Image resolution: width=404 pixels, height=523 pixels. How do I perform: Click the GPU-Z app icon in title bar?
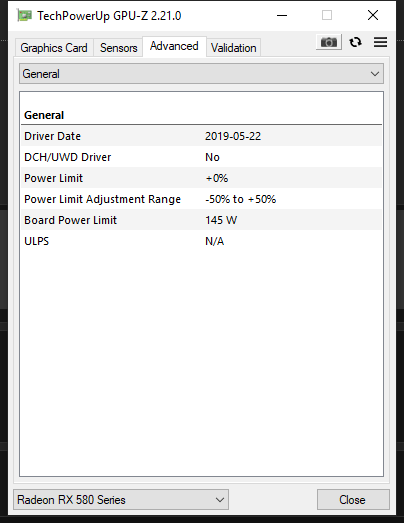(25, 15)
